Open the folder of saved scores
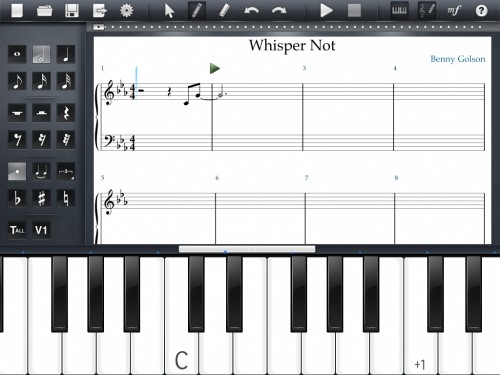Viewport: 500px width, 375px height. pos(44,11)
